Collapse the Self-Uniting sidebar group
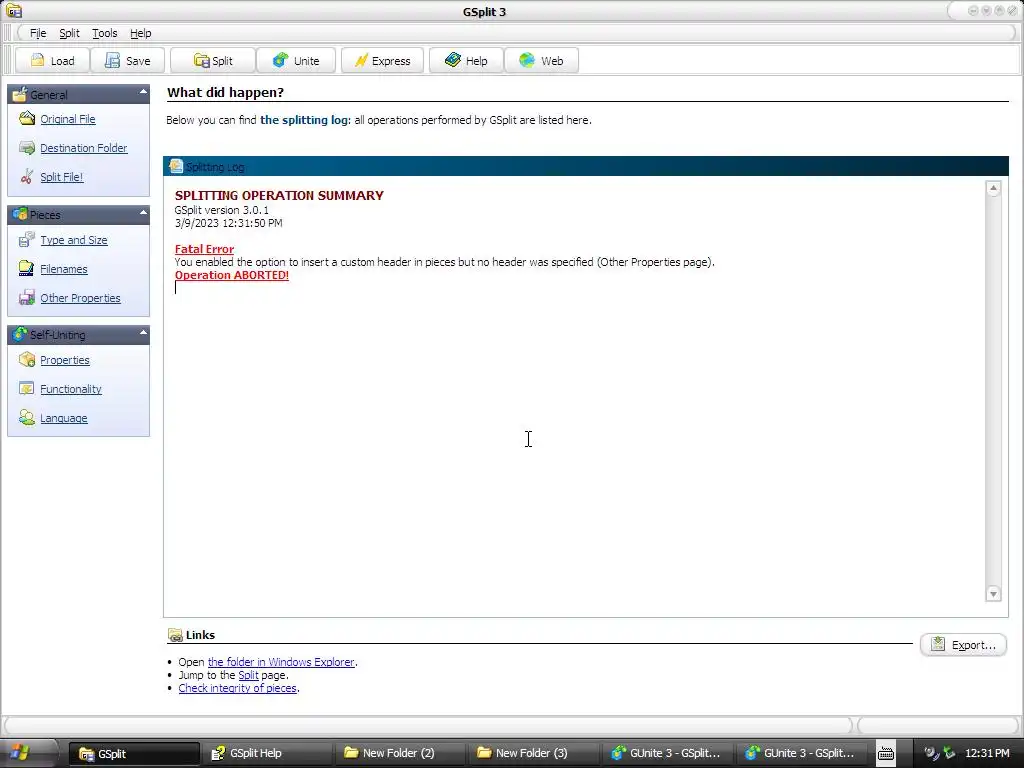The height and width of the screenshot is (768, 1024). tap(143, 333)
